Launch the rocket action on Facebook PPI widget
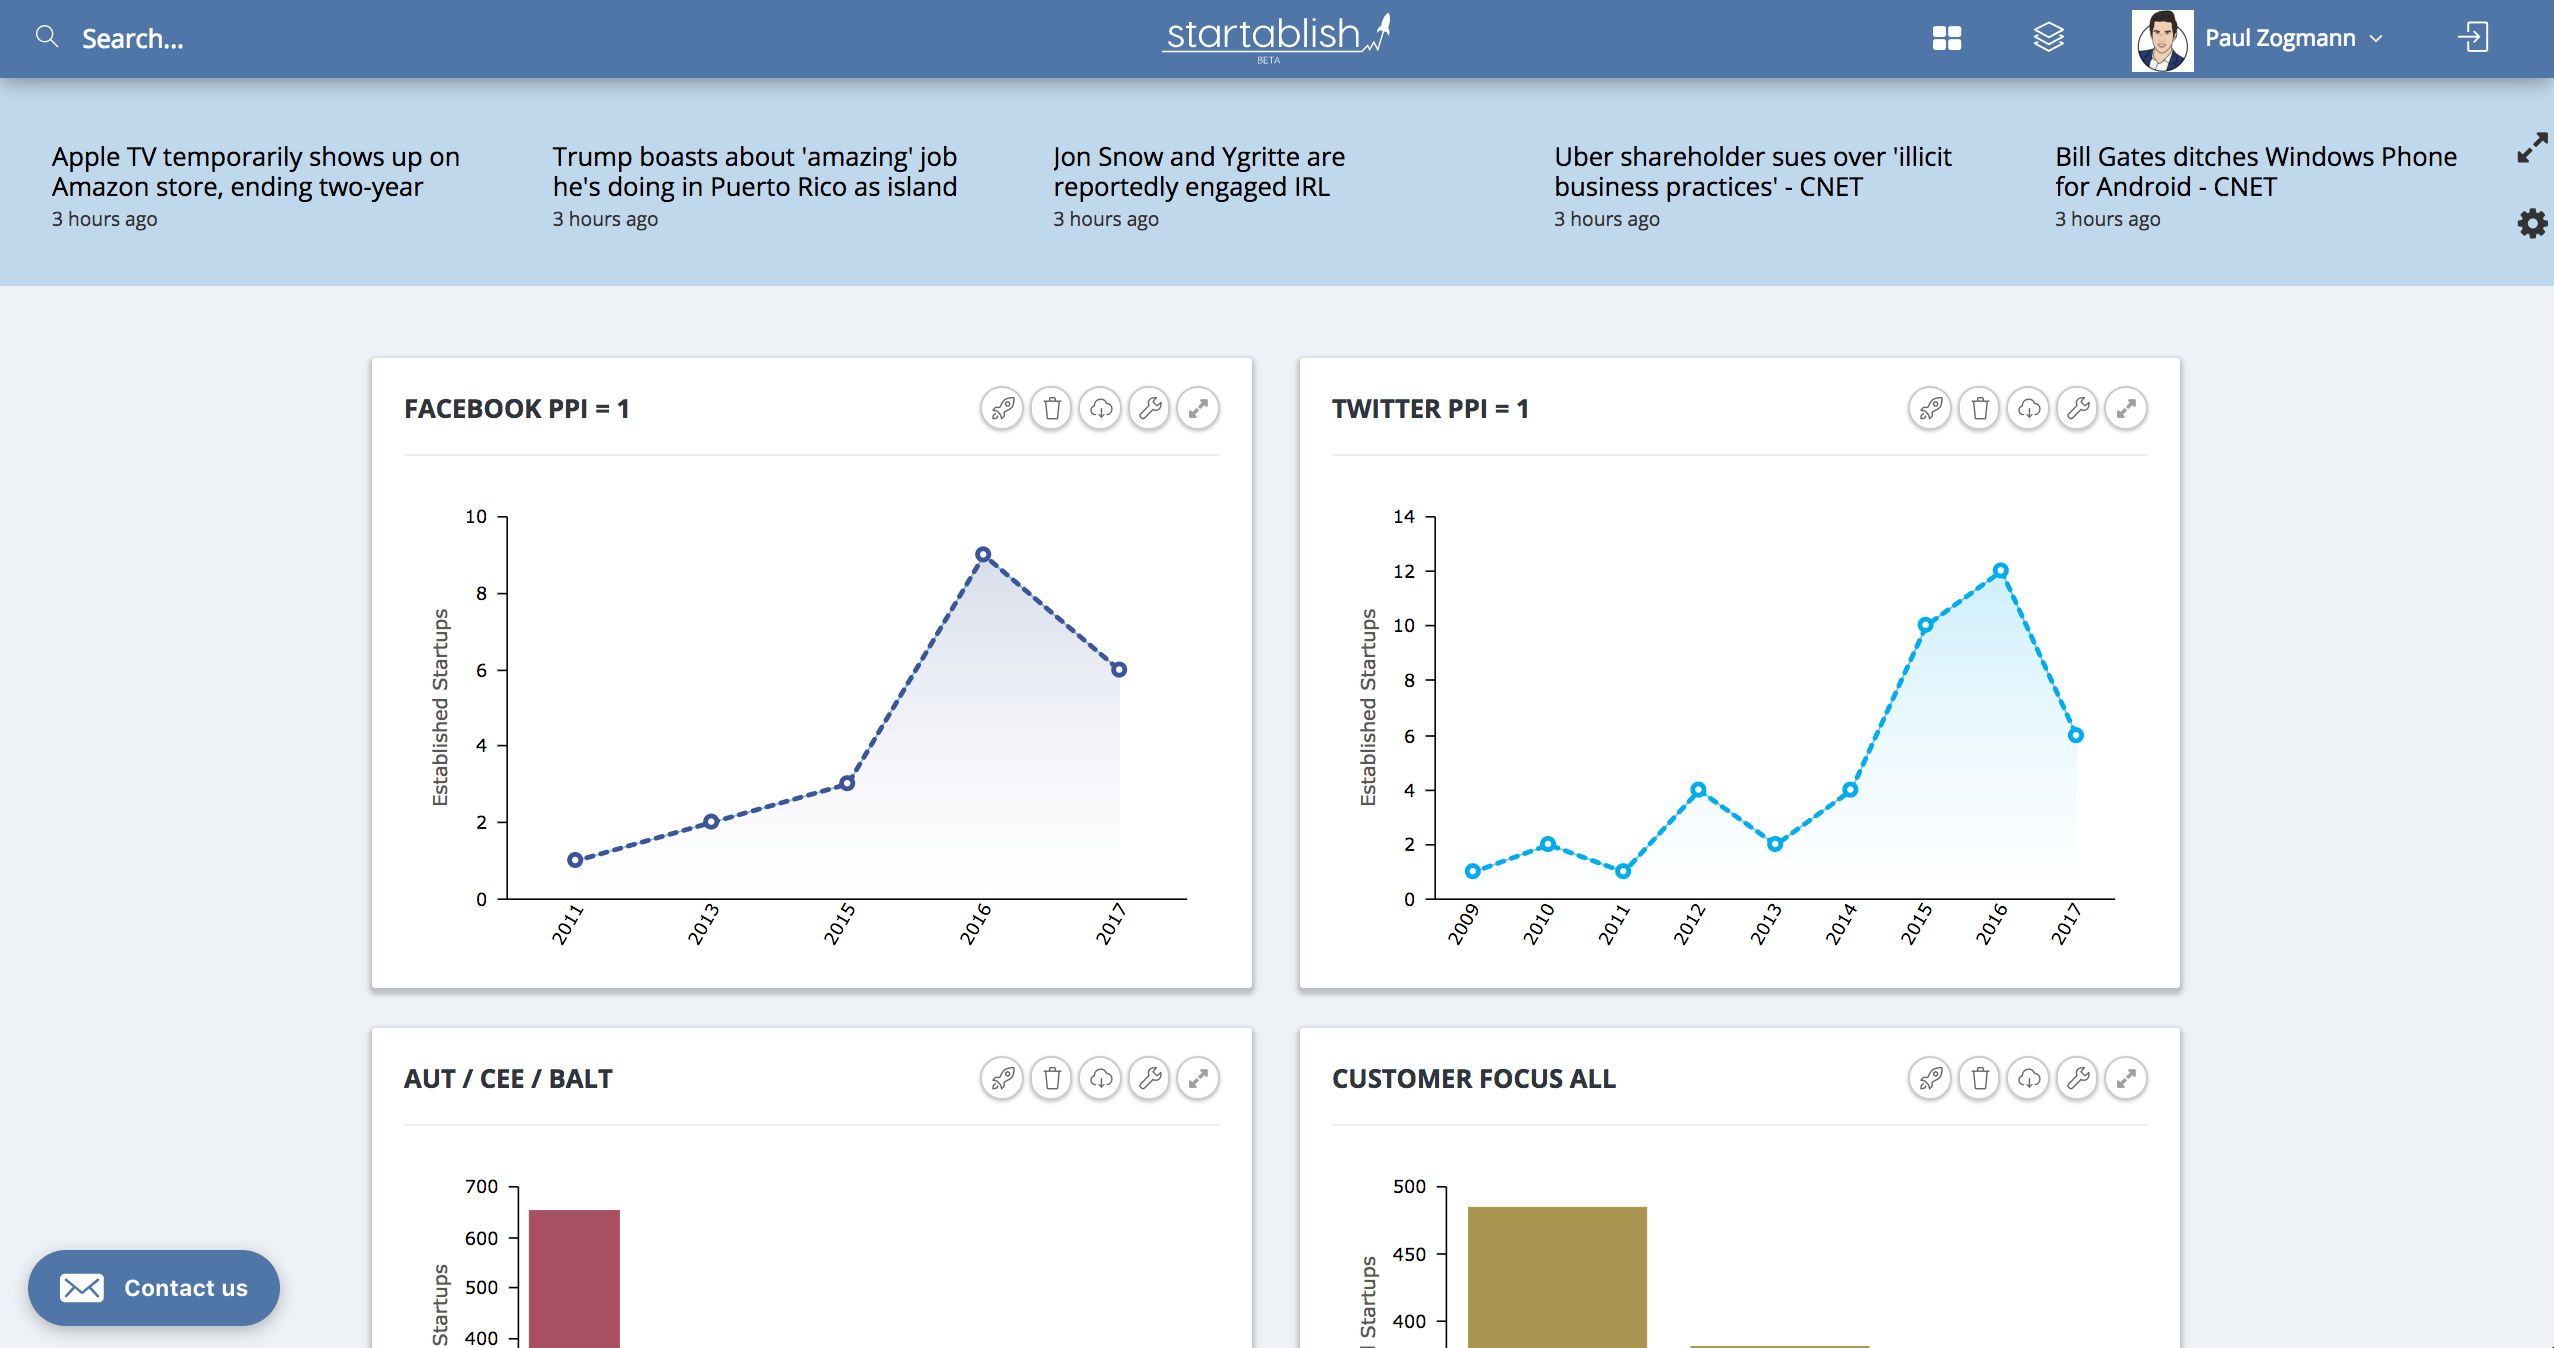Viewport: 2554px width, 1348px height. (1003, 408)
